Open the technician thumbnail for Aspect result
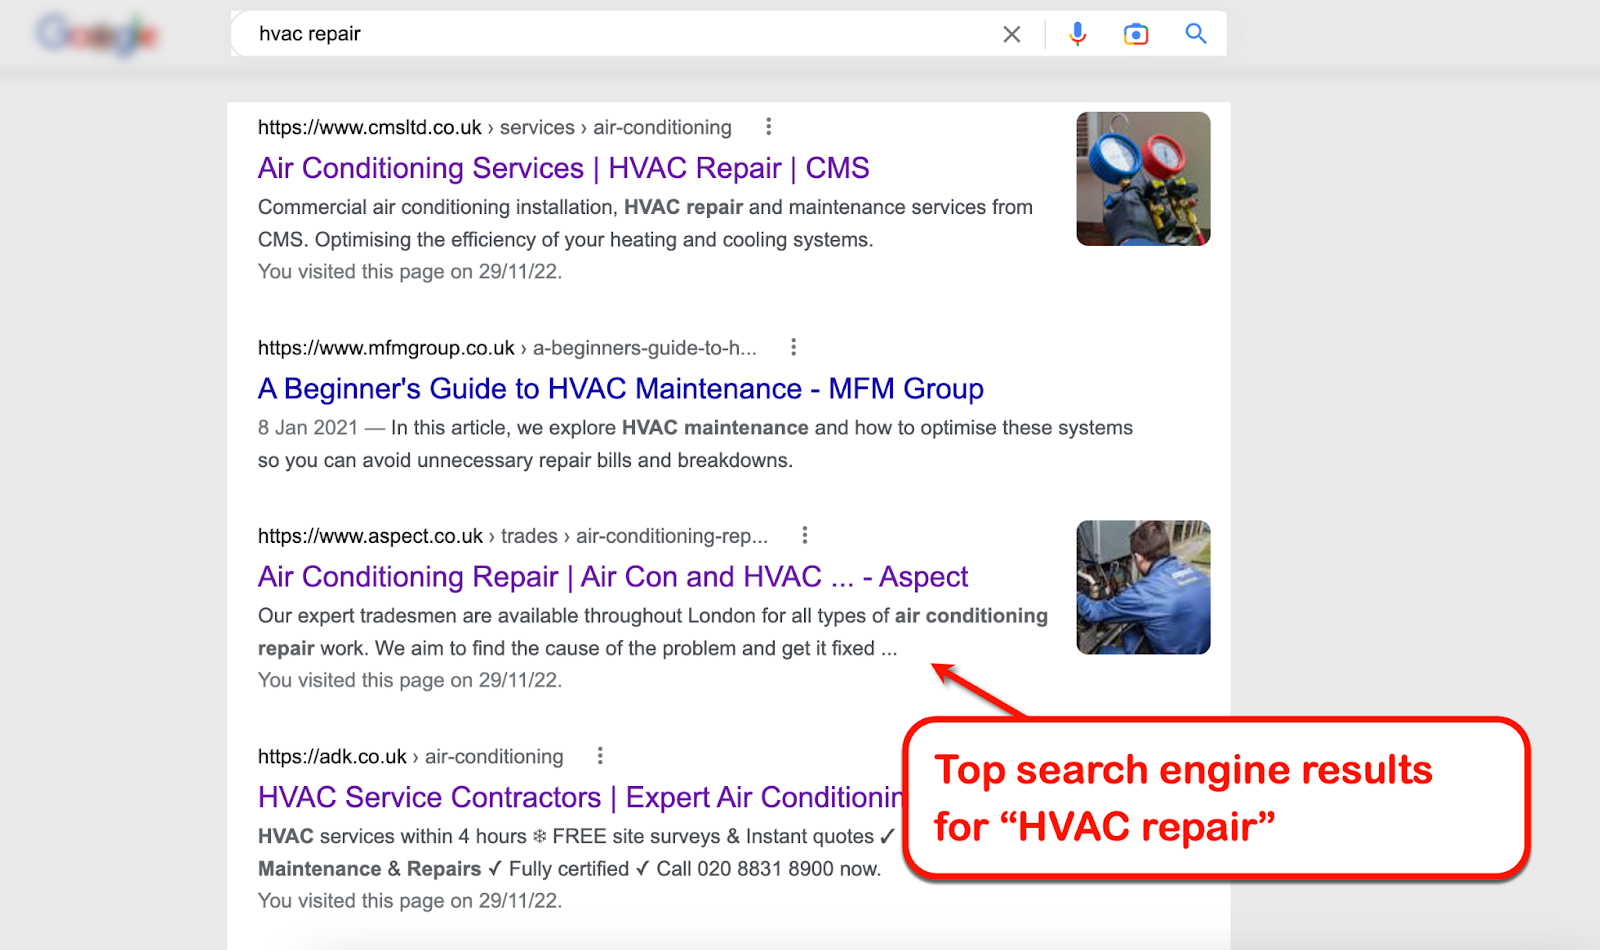The width and height of the screenshot is (1600, 950). tap(1143, 587)
